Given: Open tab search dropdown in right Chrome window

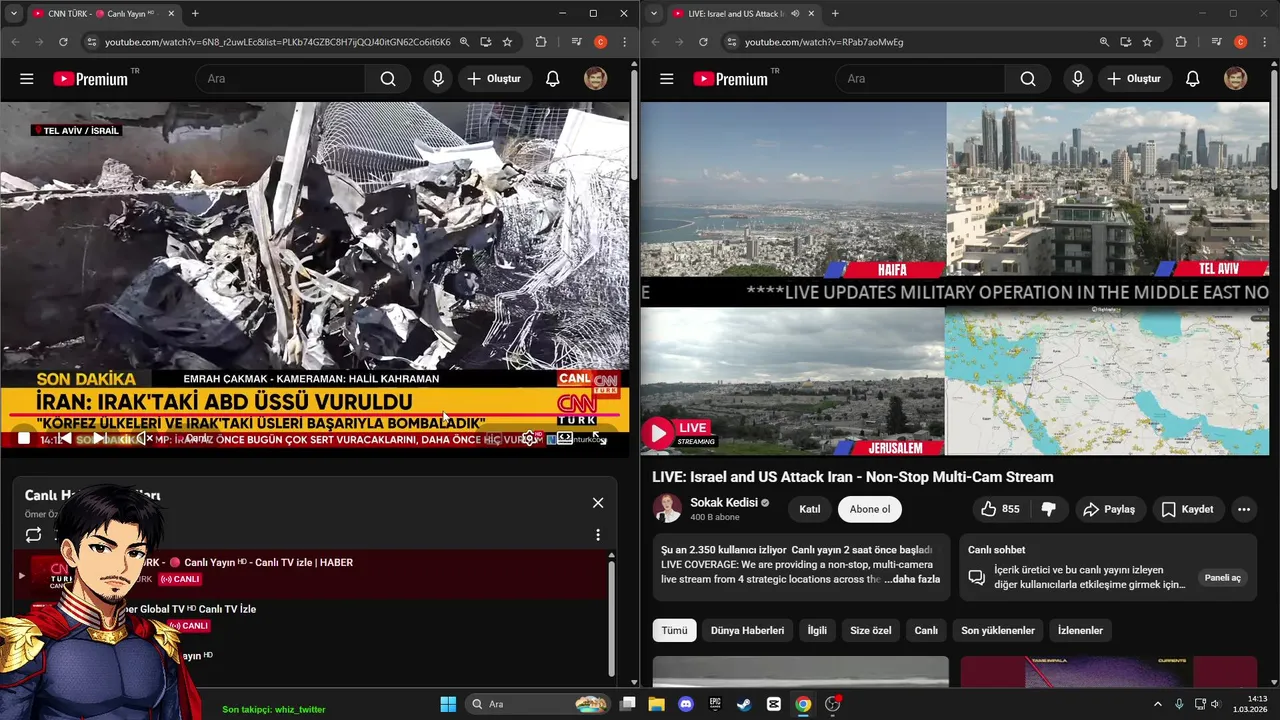Looking at the screenshot, I should click(x=653, y=14).
